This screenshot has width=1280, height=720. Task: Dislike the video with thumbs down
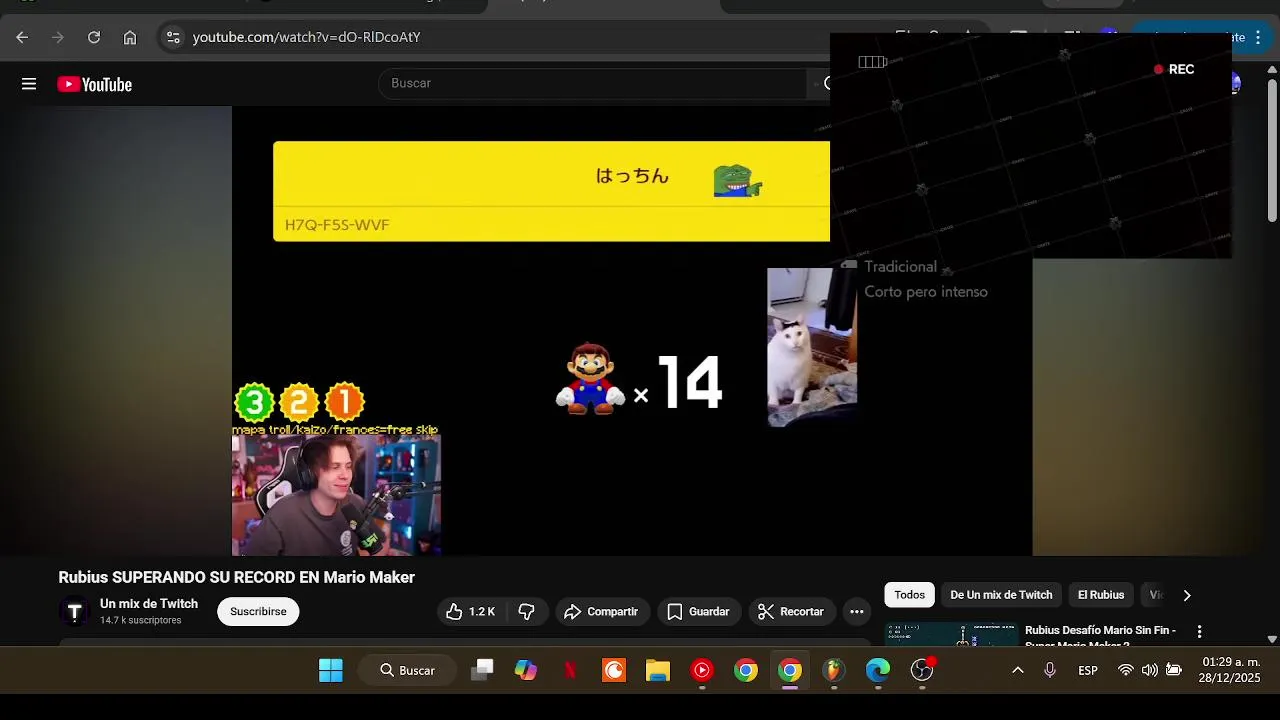(x=527, y=611)
